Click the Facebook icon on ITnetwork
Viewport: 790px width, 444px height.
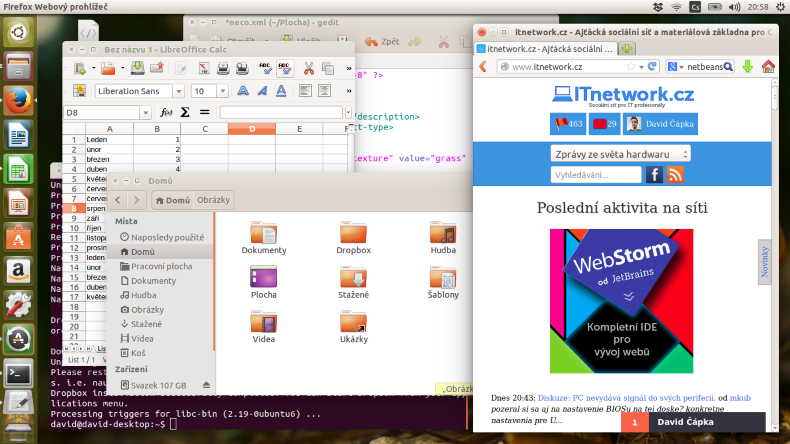click(x=654, y=175)
